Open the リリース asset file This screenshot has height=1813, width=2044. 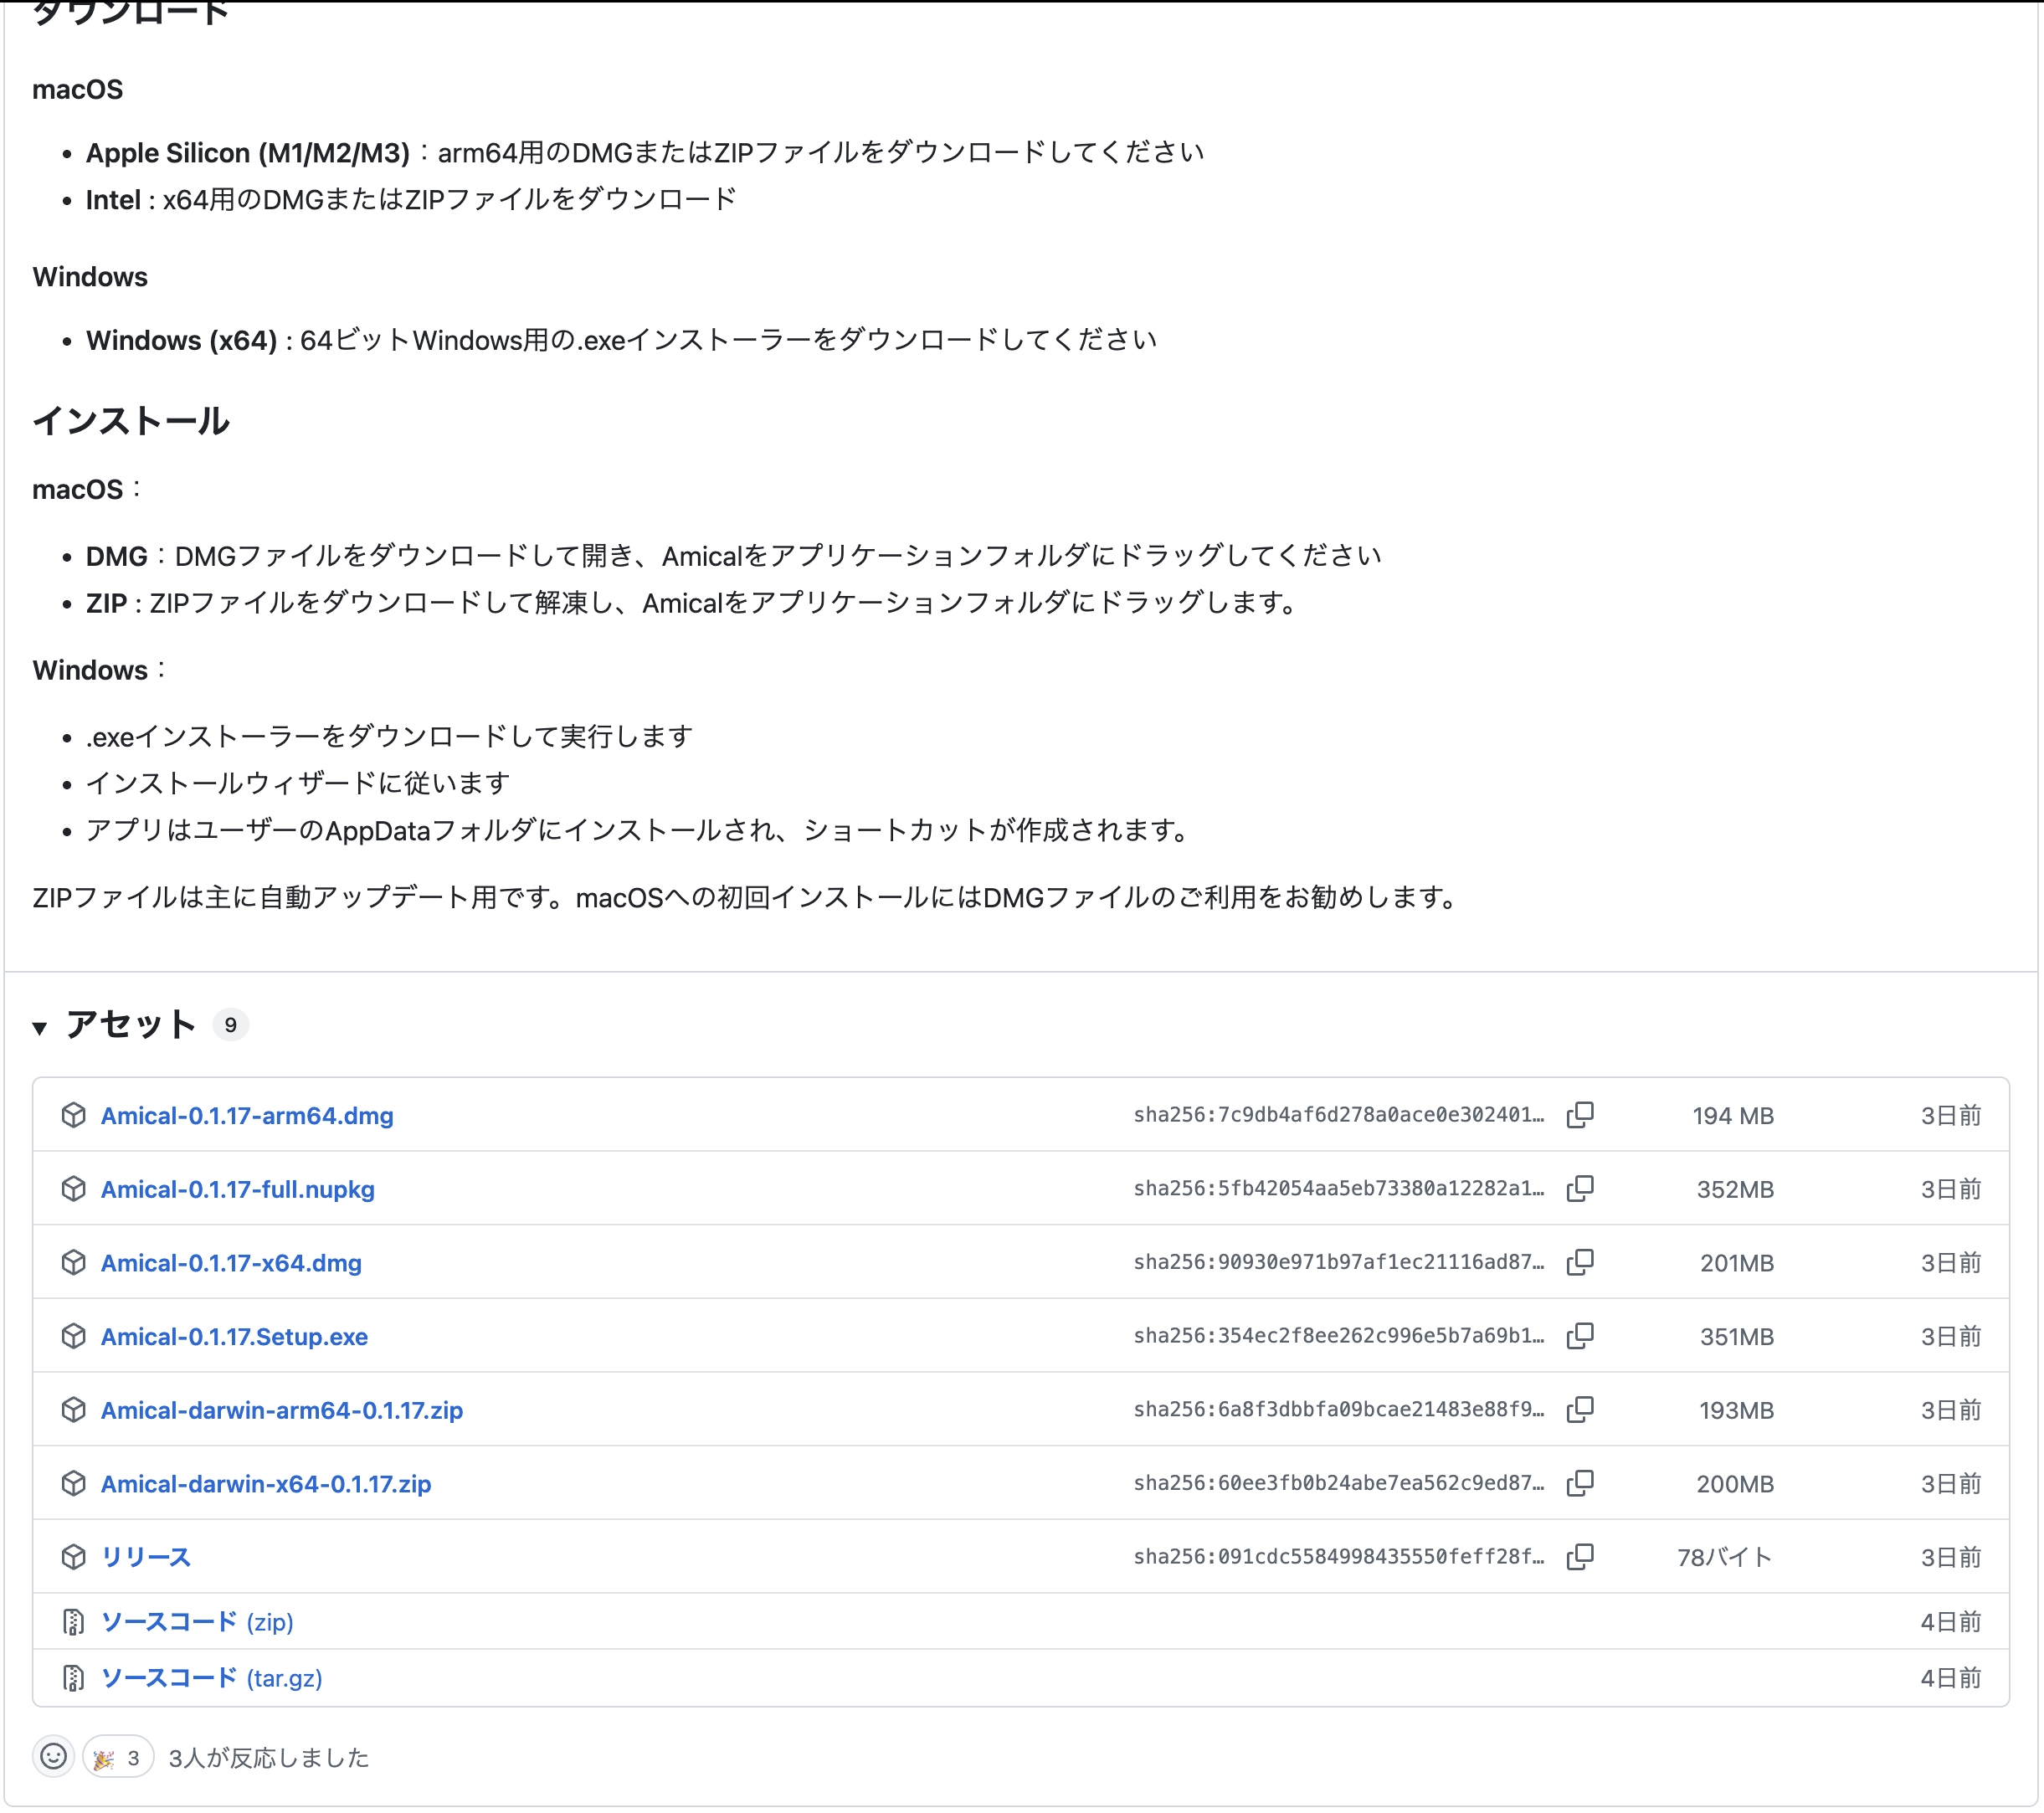coord(145,1557)
